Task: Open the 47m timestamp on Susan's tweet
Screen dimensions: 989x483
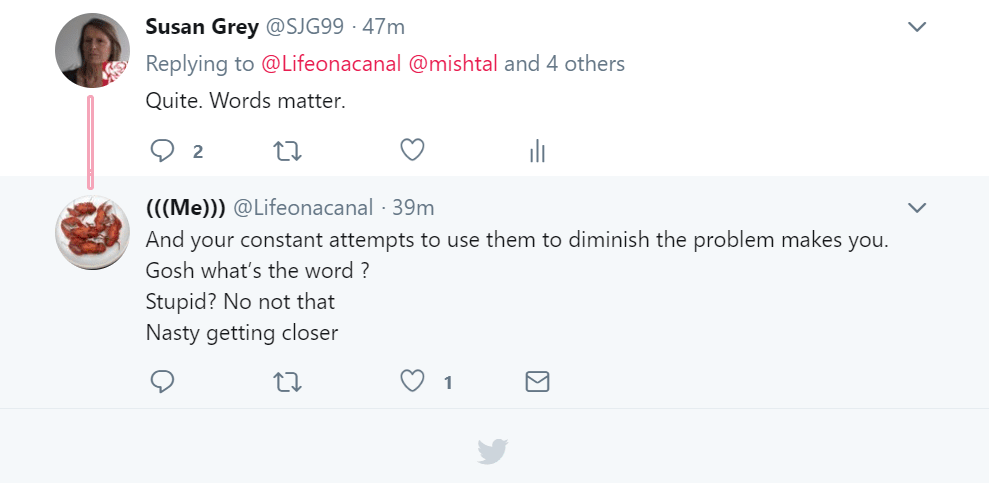Action: point(384,26)
